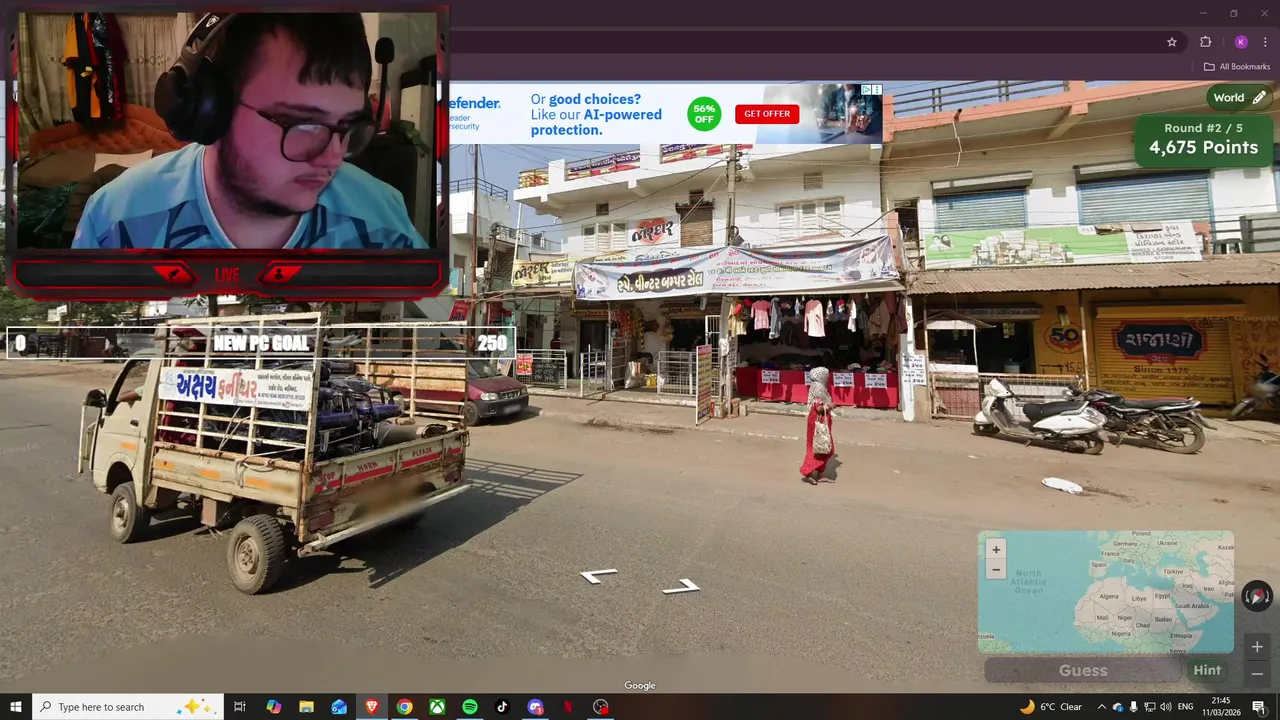
Task: Switch to the Brave browser in the taskbar
Action: coord(372,707)
